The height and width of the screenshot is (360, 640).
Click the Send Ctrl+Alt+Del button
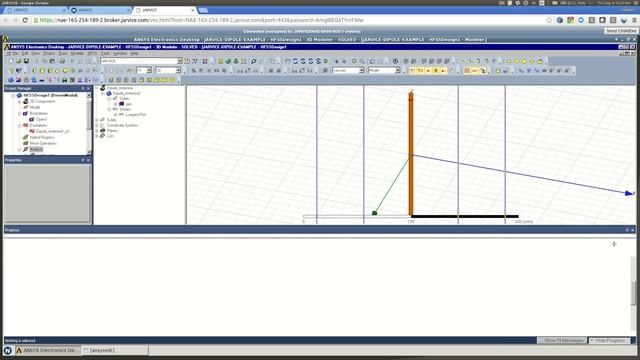coord(620,31)
